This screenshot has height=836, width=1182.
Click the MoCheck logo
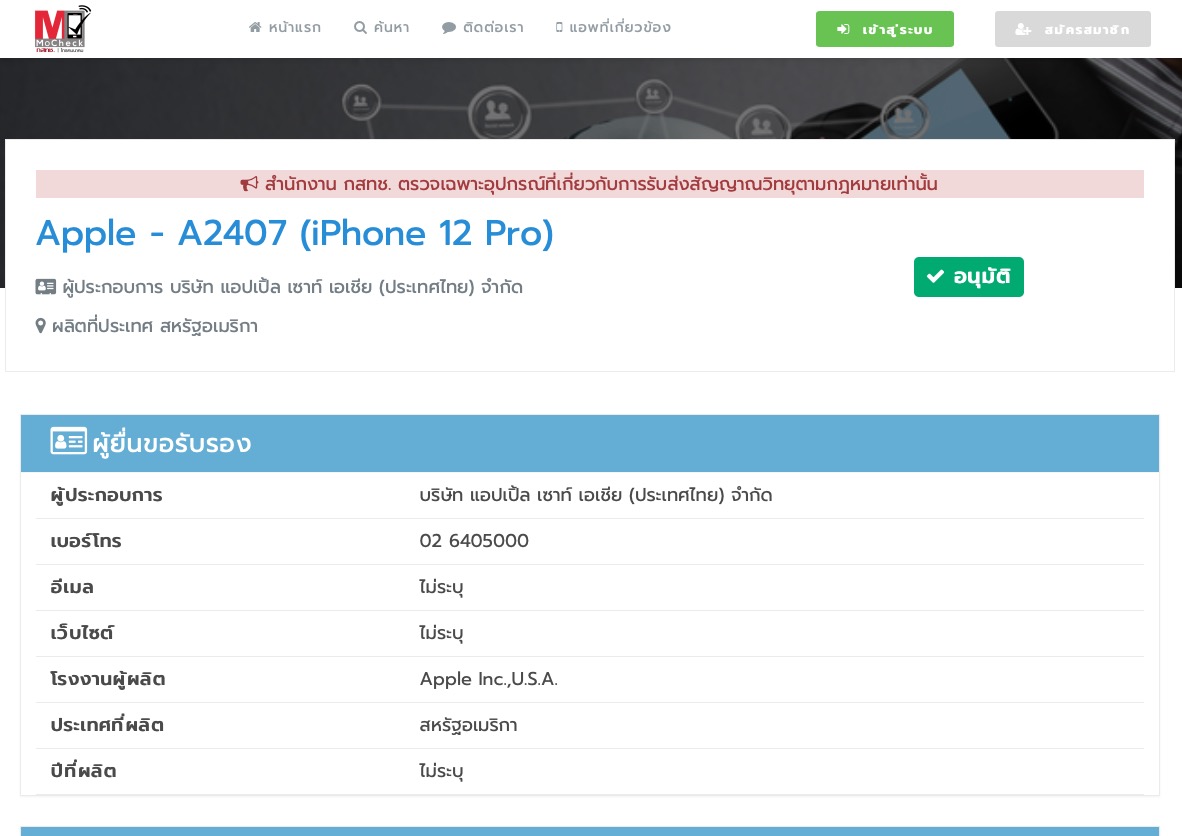point(62,29)
